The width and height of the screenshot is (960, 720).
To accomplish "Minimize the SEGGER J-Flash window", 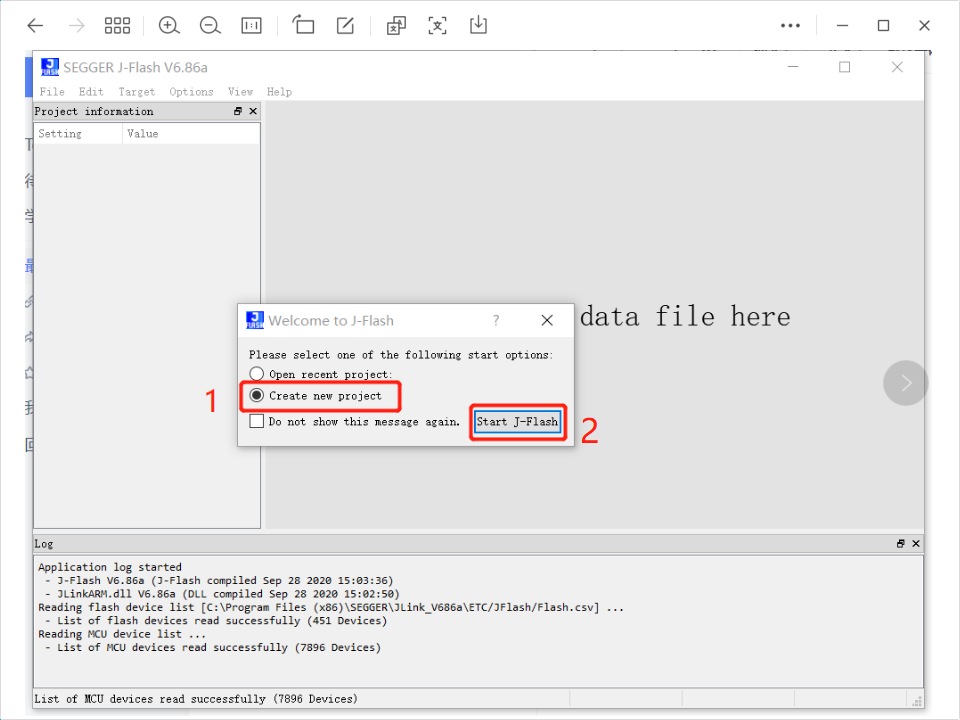I will tap(793, 67).
